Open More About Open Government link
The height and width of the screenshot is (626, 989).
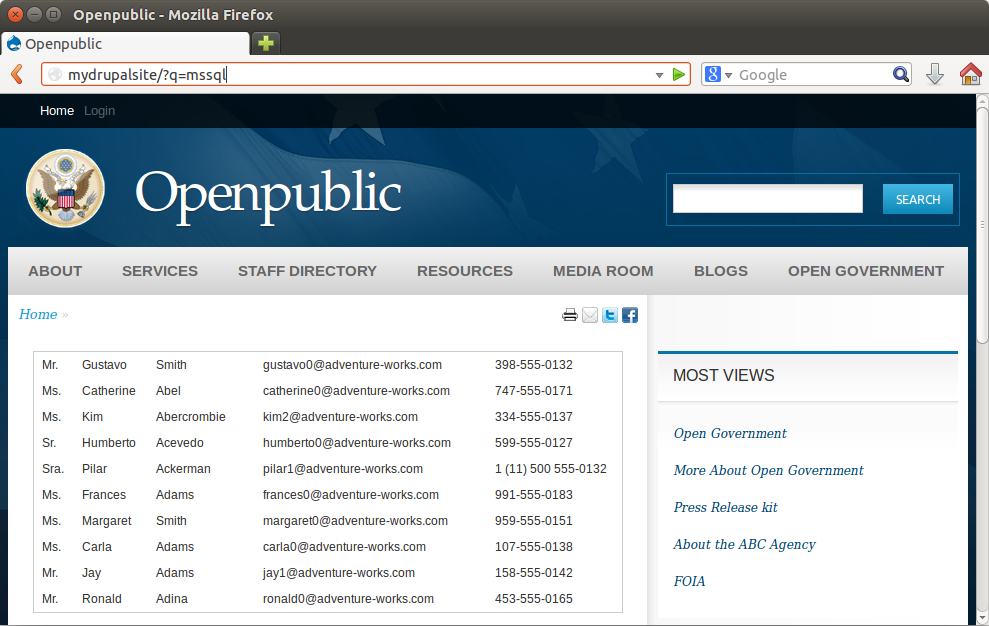(x=768, y=470)
